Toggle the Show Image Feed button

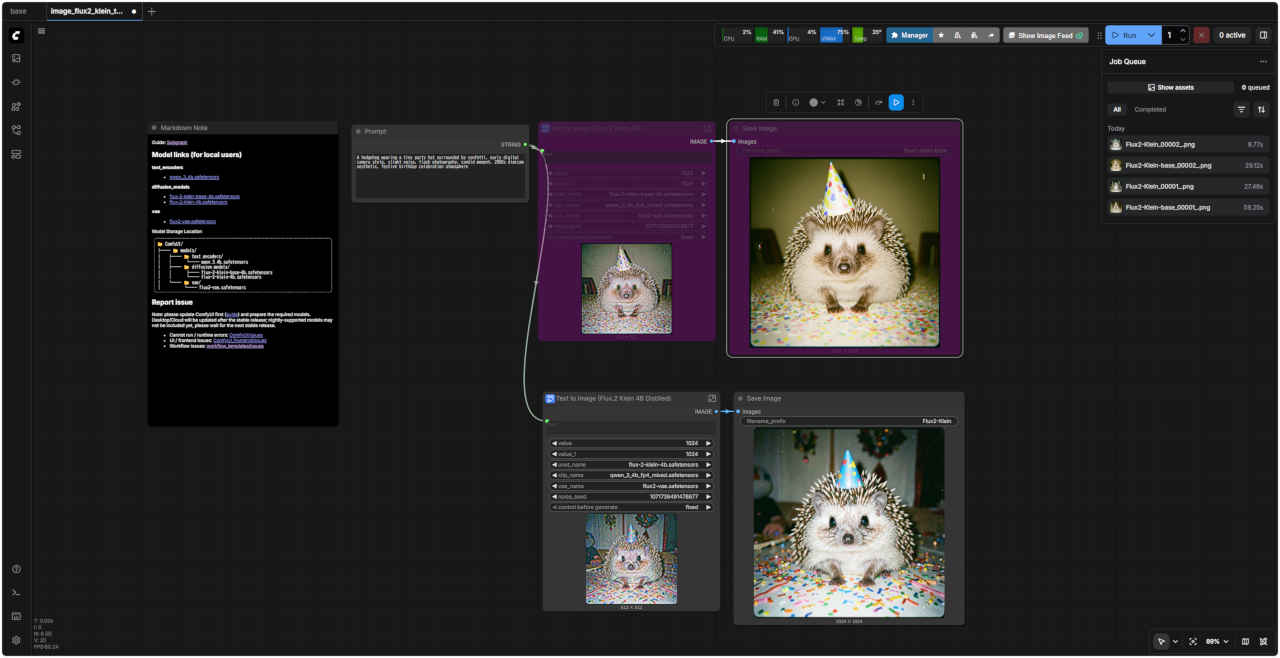pos(1045,35)
